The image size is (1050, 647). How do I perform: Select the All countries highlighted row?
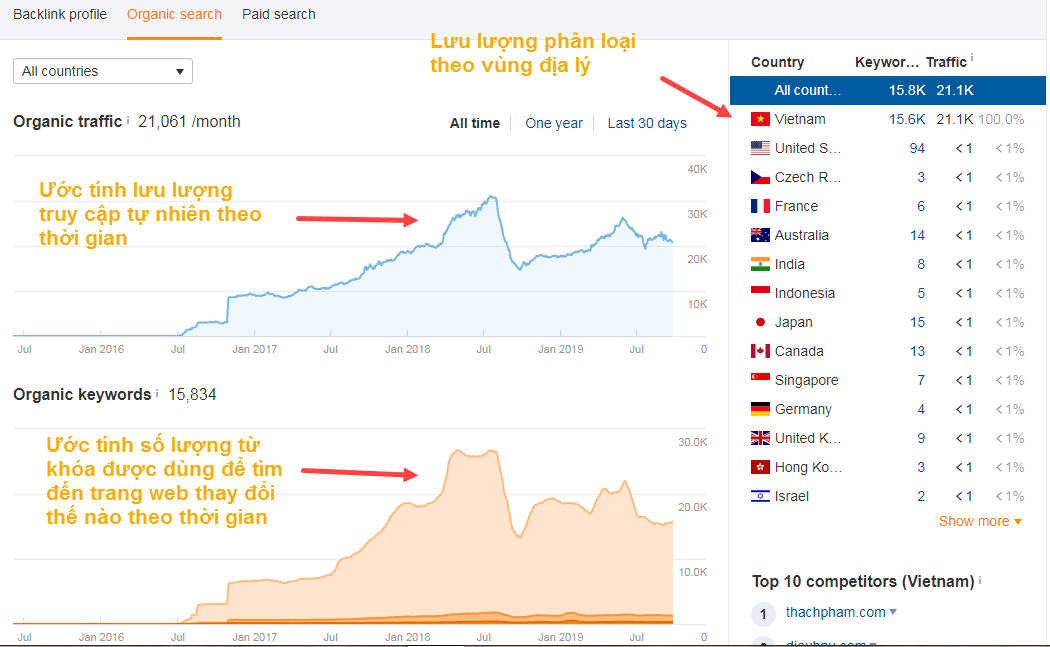point(887,90)
